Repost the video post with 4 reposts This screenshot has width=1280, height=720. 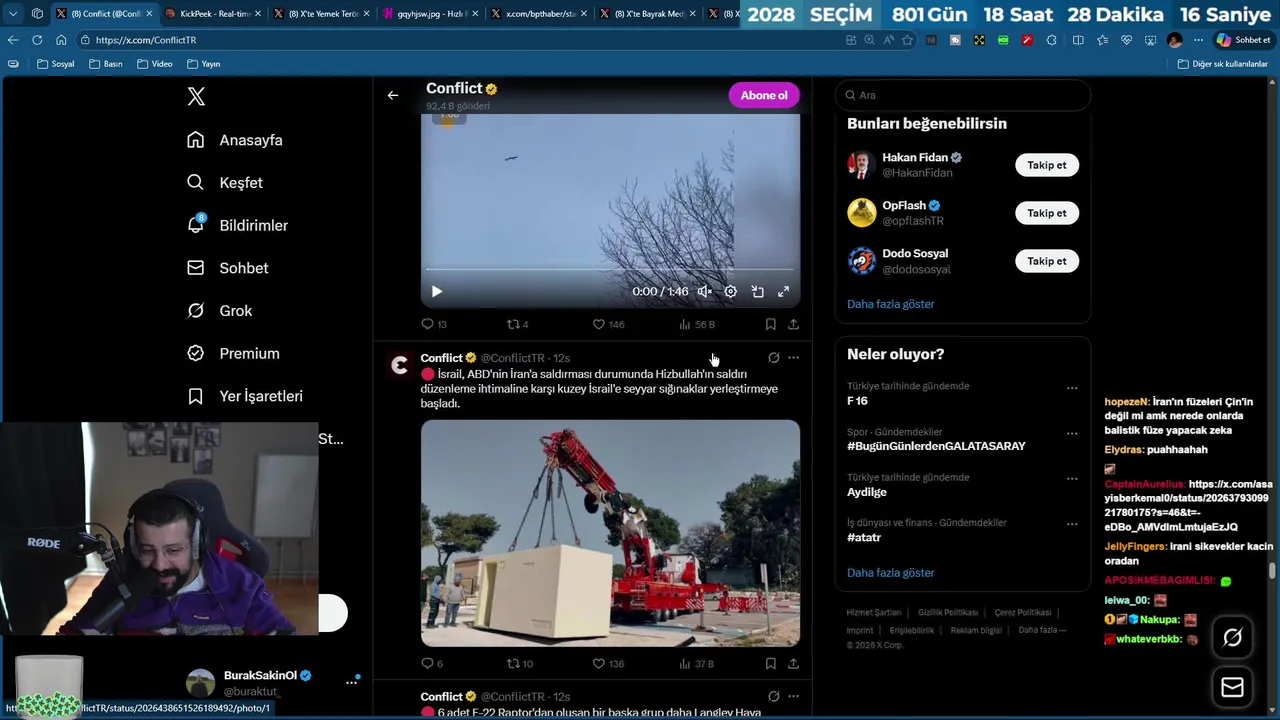tap(518, 324)
